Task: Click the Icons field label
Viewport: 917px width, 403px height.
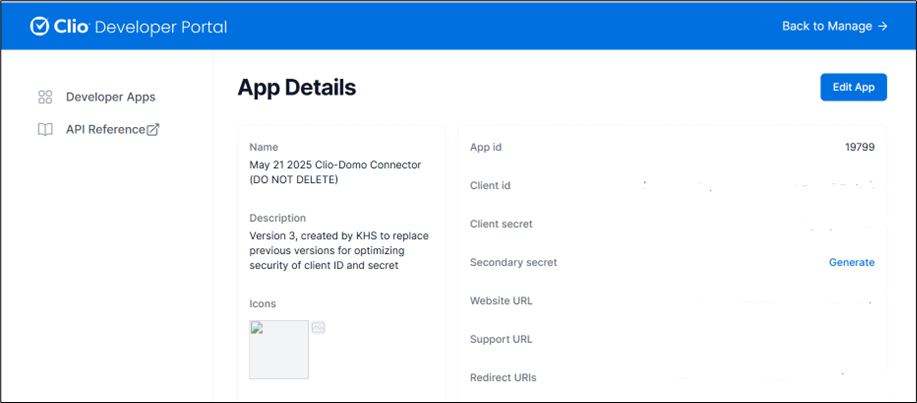Action: coord(263,304)
